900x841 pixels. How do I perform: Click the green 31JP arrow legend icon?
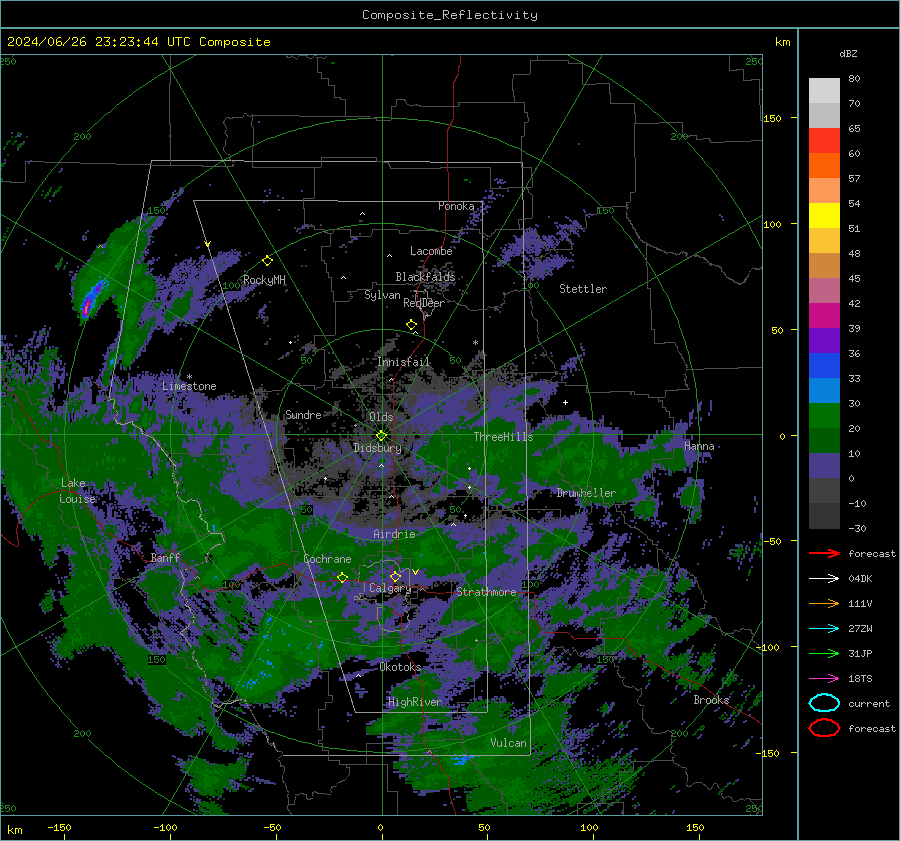click(824, 653)
